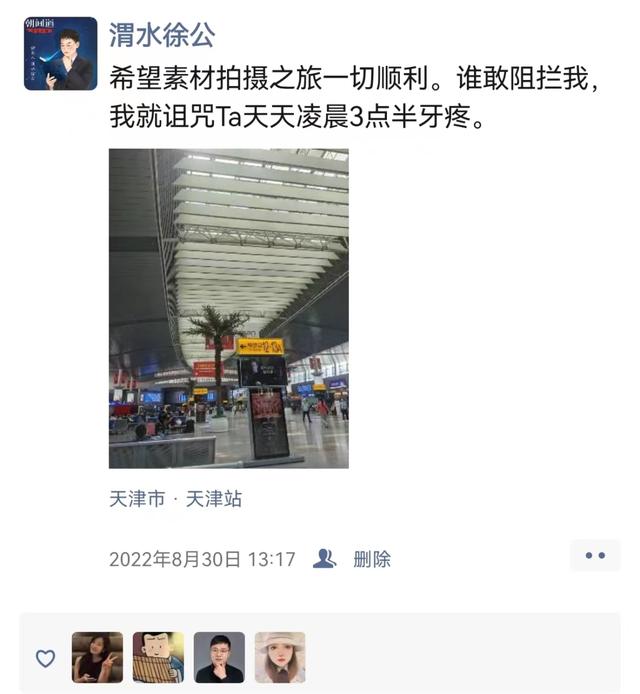
Task: Tap the heart like icon
Action: pyautogui.click(x=45, y=659)
